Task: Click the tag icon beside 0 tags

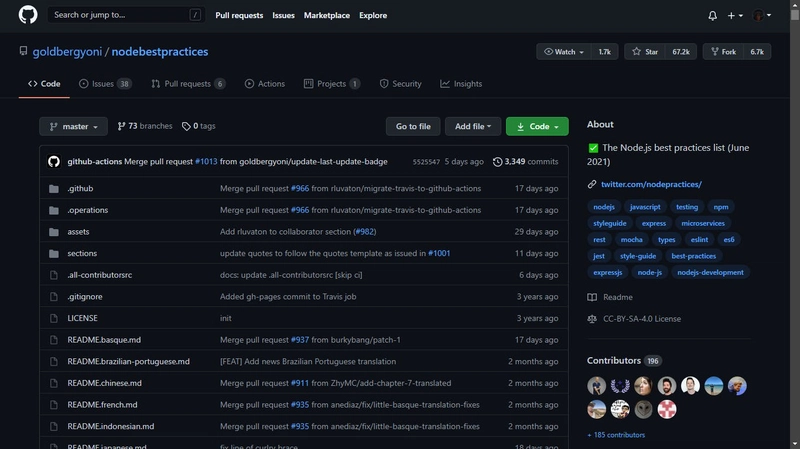Action: point(186,126)
